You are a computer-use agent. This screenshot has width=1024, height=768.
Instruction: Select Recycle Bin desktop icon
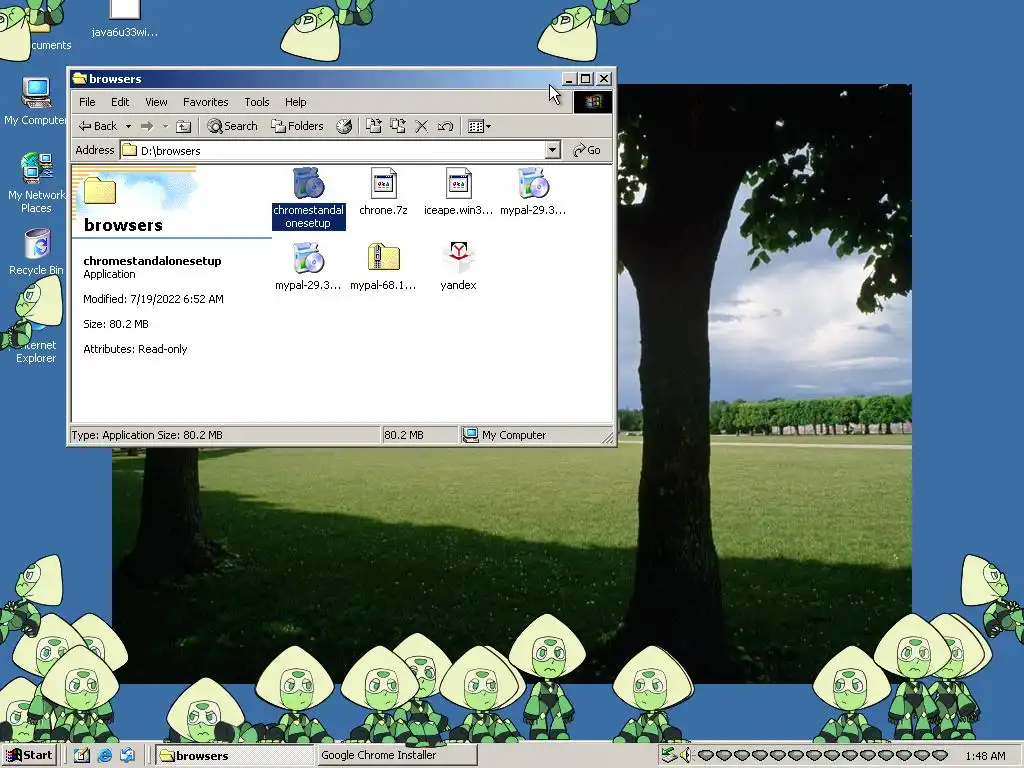(37, 251)
